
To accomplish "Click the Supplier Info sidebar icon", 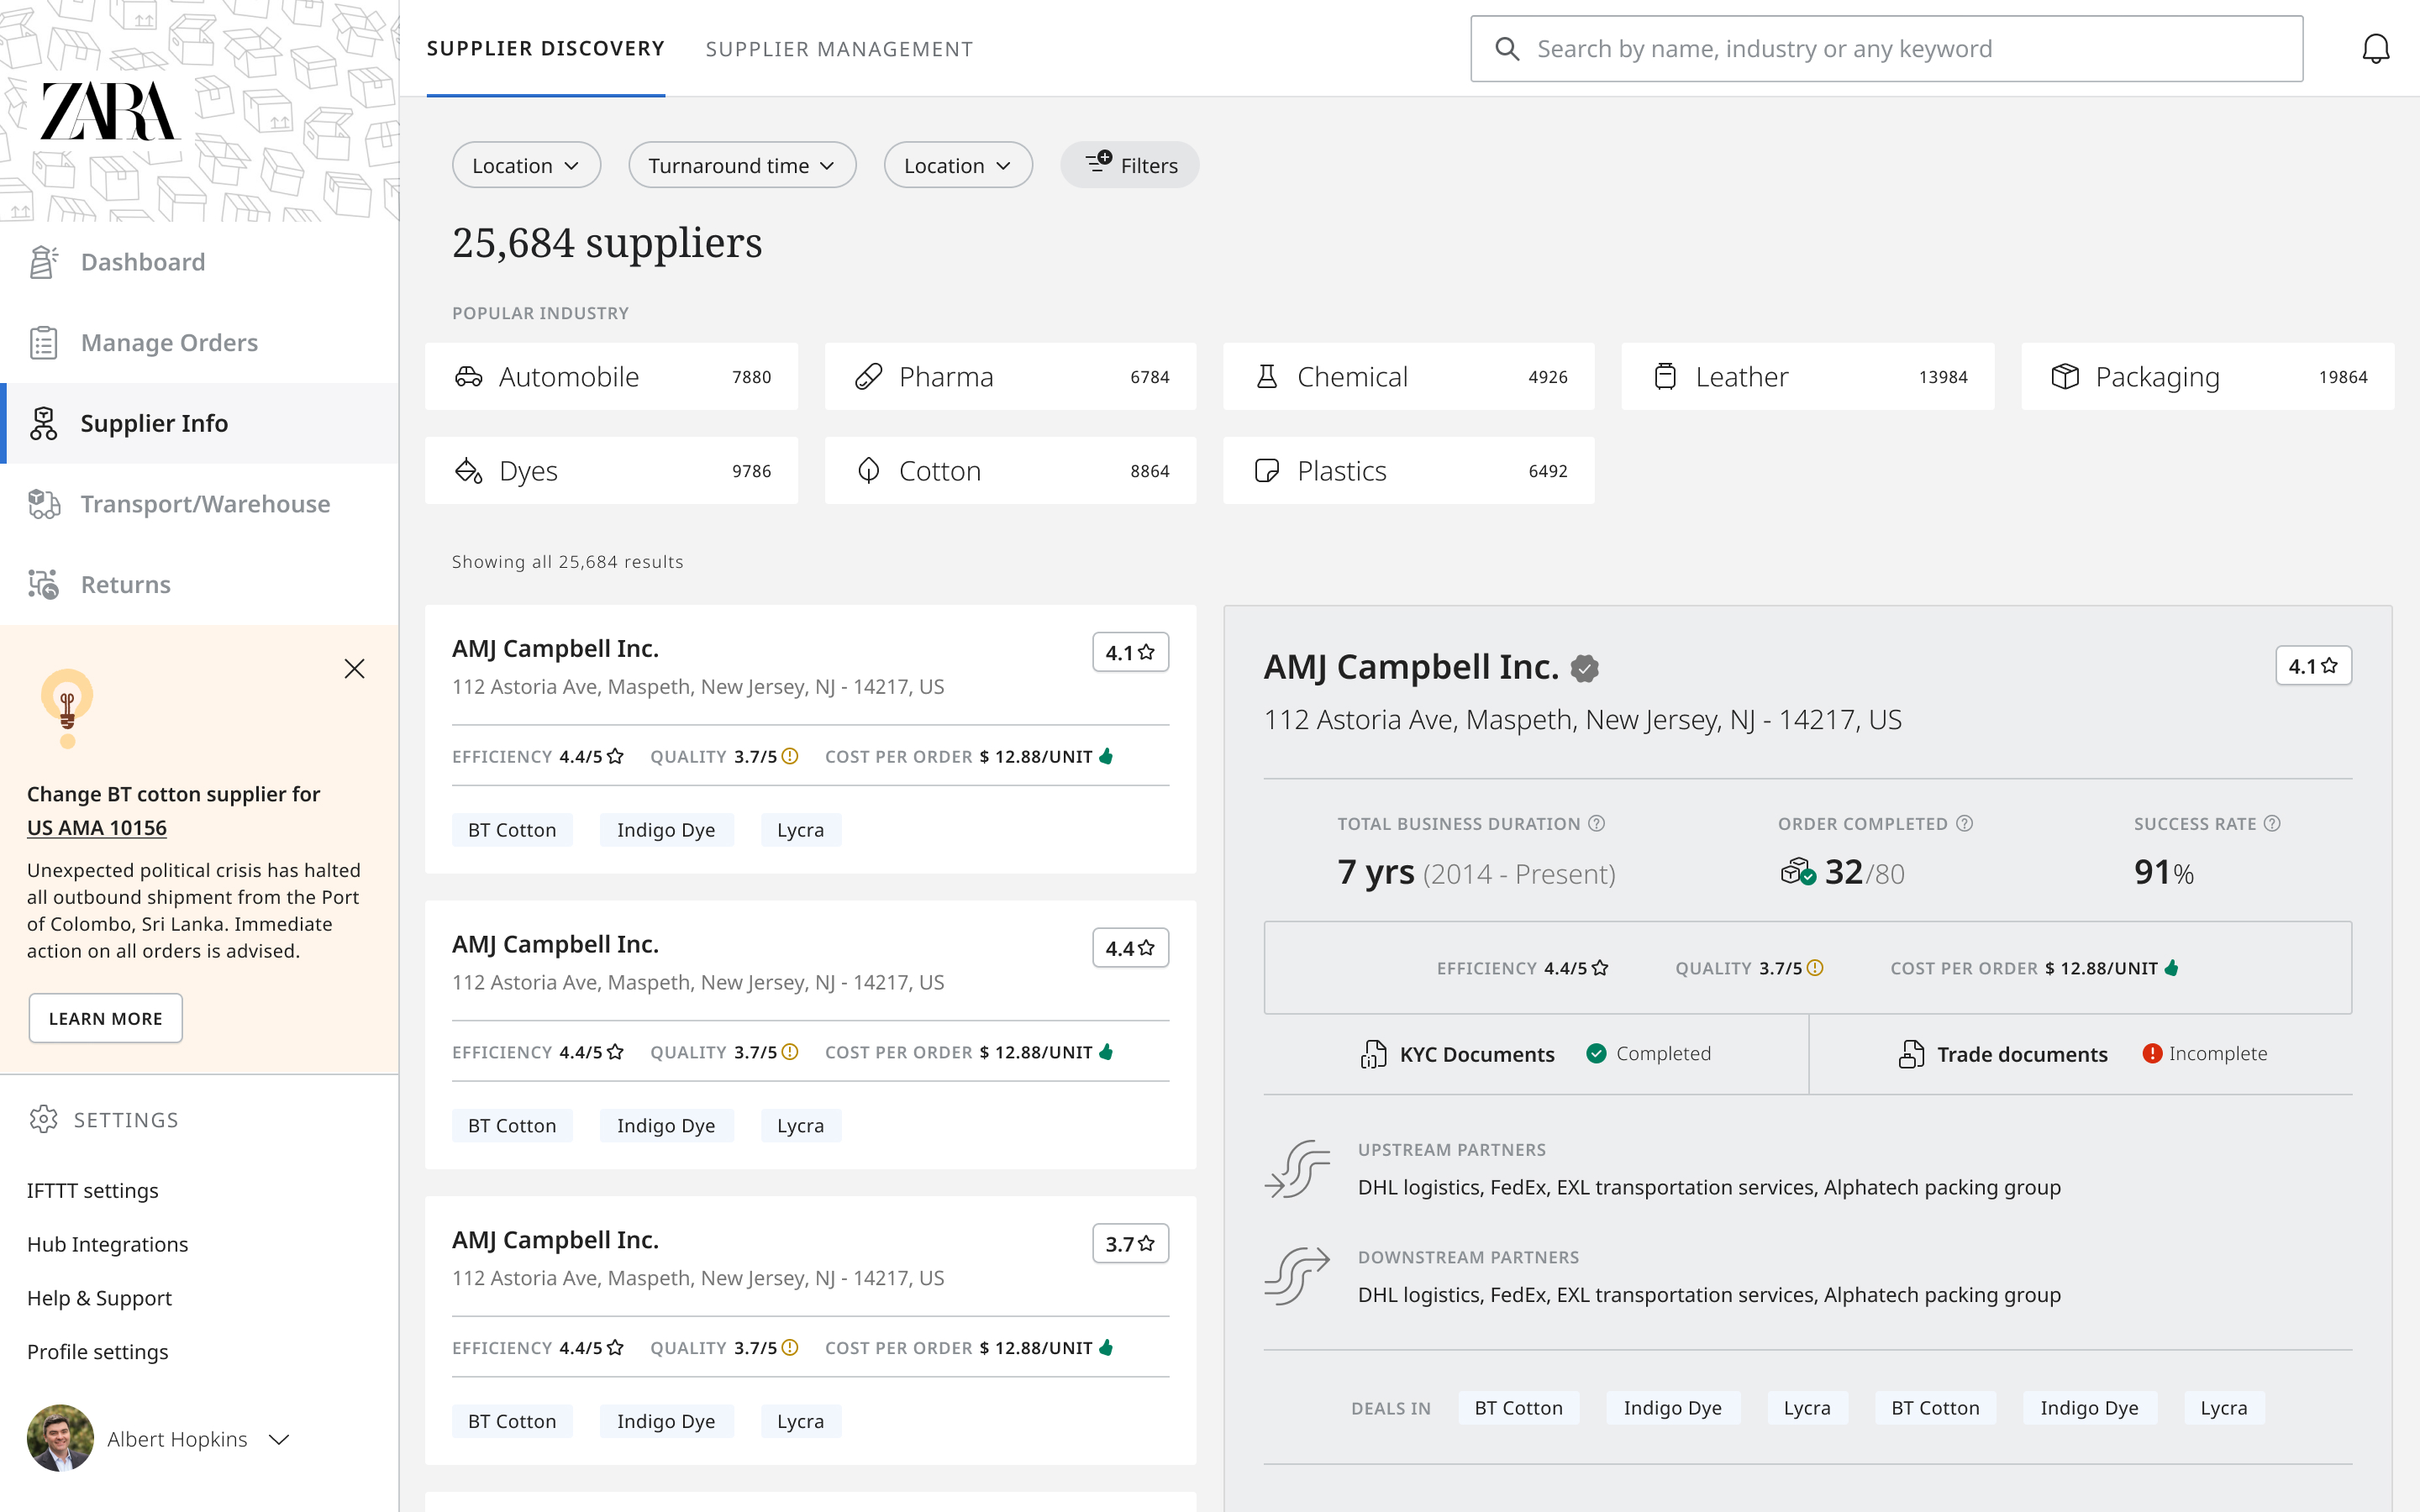I will click(43, 423).
